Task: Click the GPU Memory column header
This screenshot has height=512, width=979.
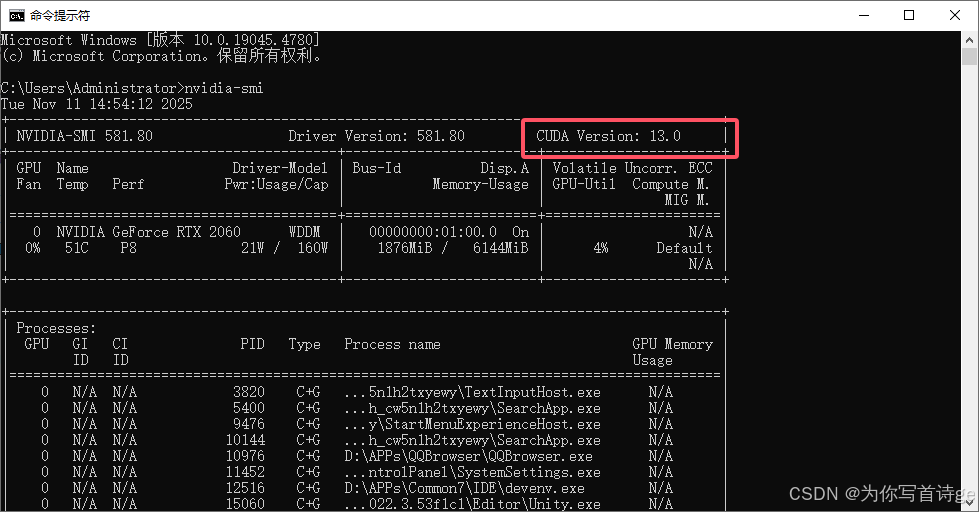Action: click(672, 345)
